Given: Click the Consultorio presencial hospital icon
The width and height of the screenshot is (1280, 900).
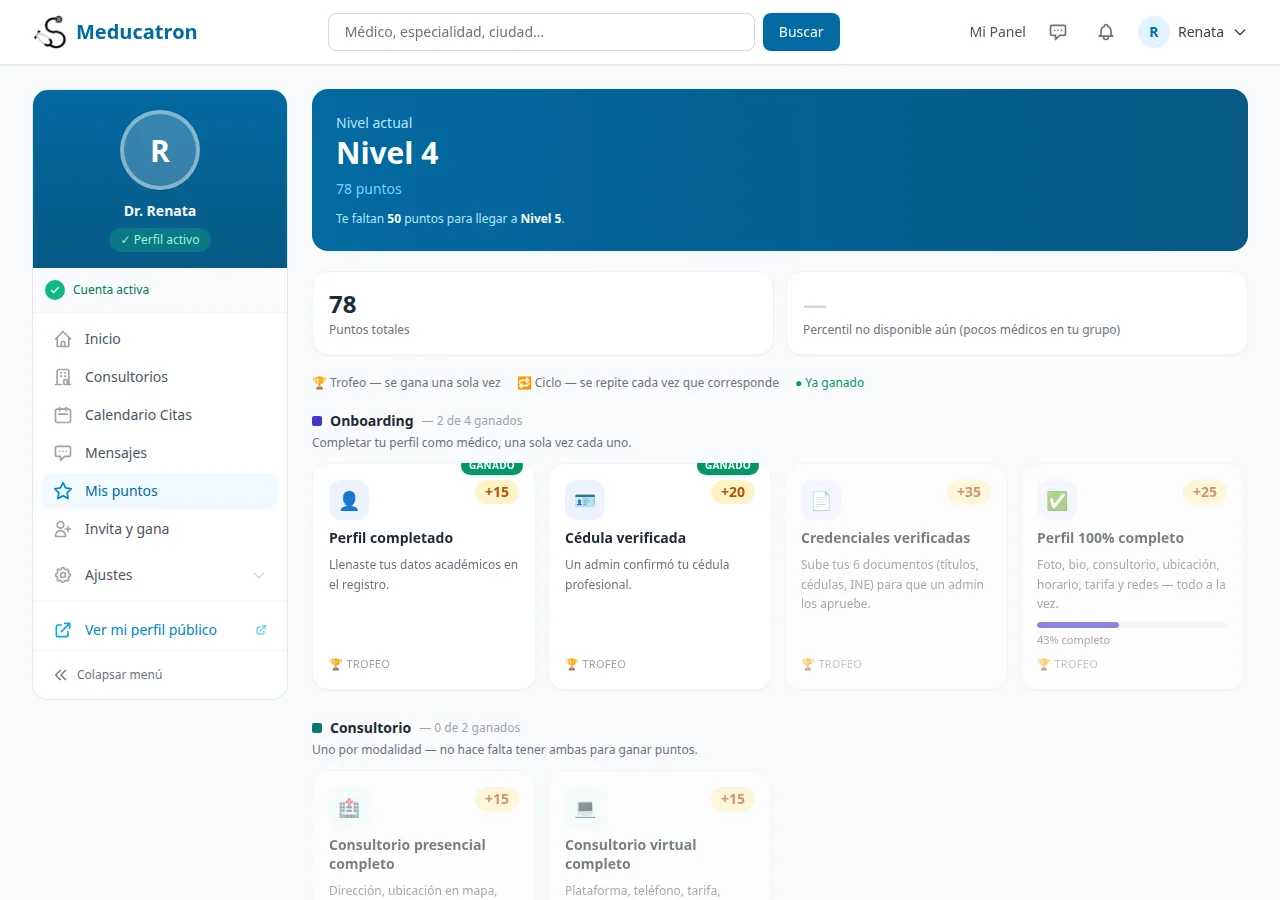Looking at the screenshot, I should click(349, 807).
